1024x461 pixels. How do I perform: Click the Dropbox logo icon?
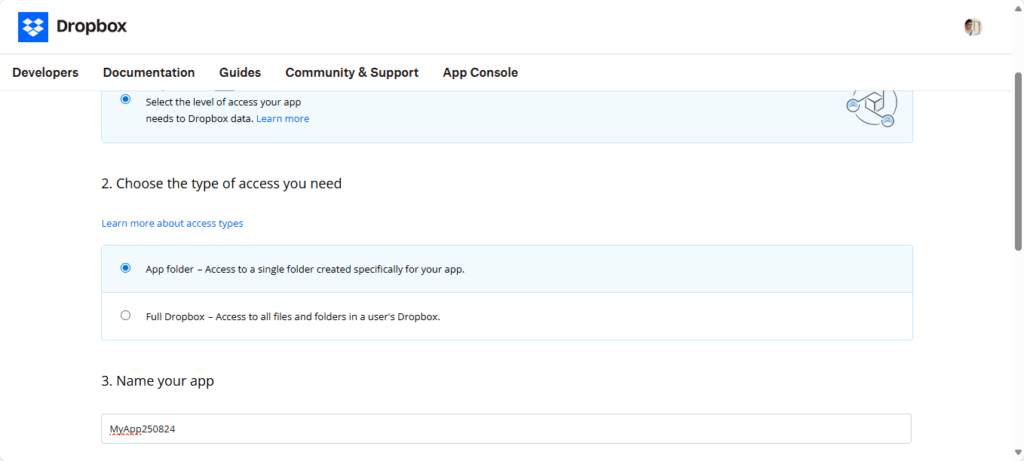pyautogui.click(x=33, y=27)
